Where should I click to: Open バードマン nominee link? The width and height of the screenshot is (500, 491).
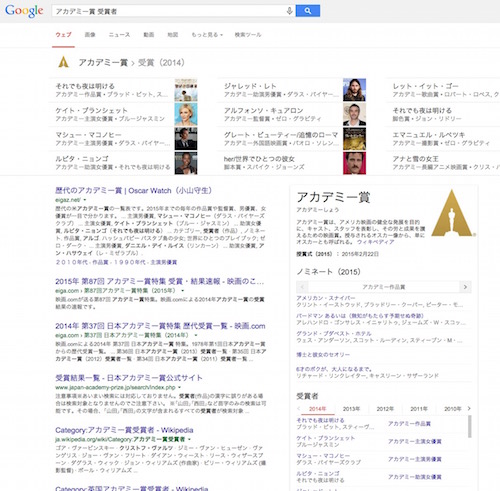click(x=360, y=316)
